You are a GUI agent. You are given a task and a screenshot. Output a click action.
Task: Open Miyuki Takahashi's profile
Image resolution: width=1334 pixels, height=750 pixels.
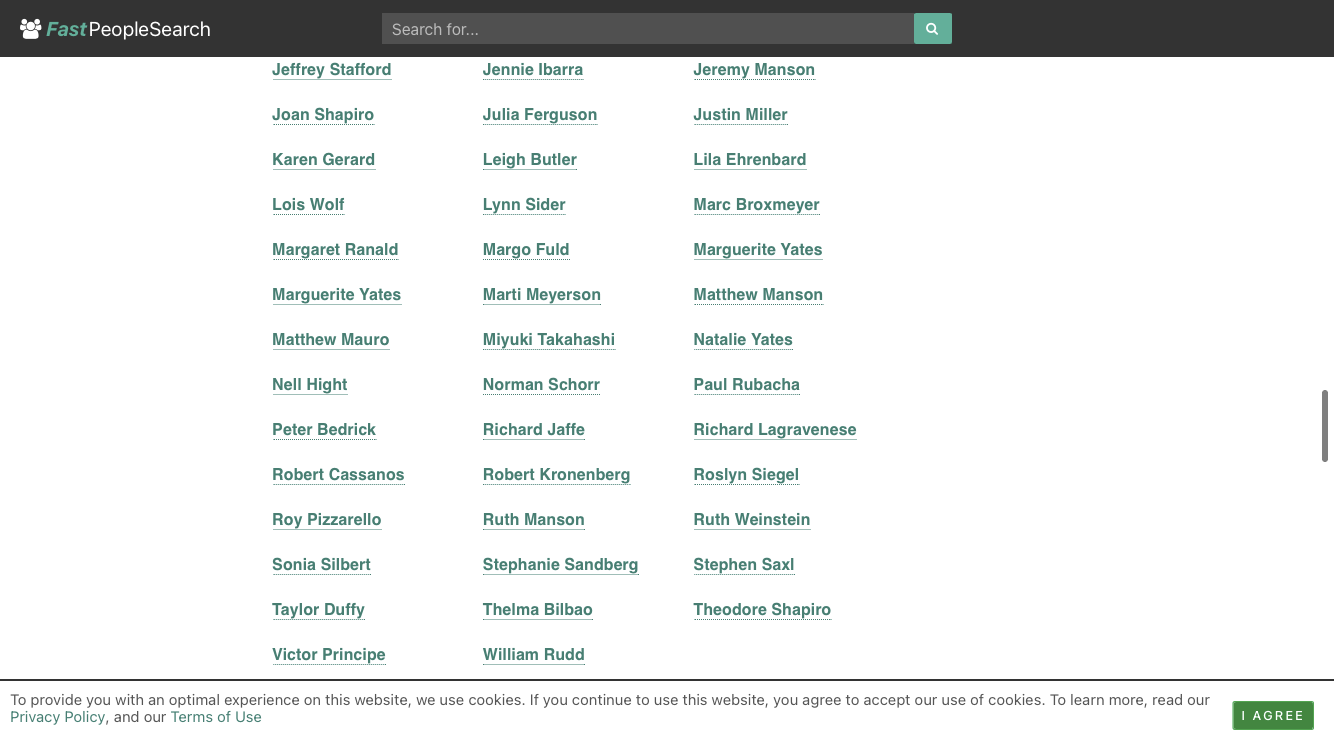click(549, 339)
